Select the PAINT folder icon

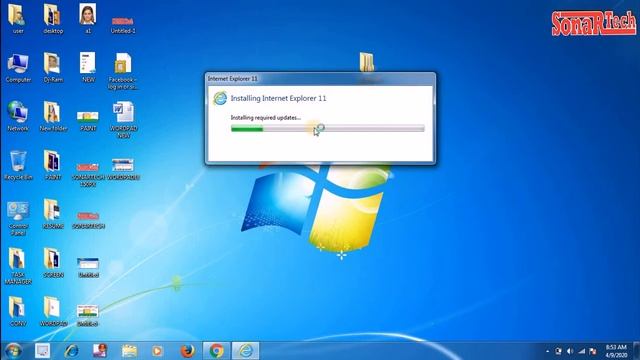tap(53, 165)
